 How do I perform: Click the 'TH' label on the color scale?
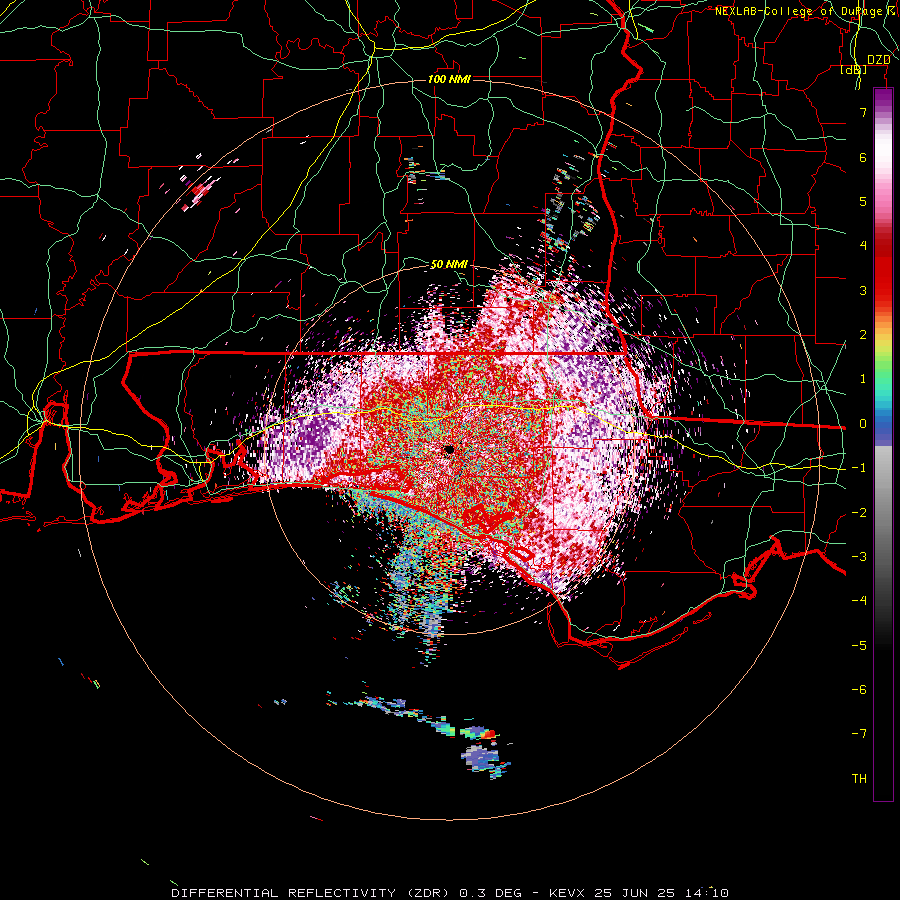click(859, 779)
